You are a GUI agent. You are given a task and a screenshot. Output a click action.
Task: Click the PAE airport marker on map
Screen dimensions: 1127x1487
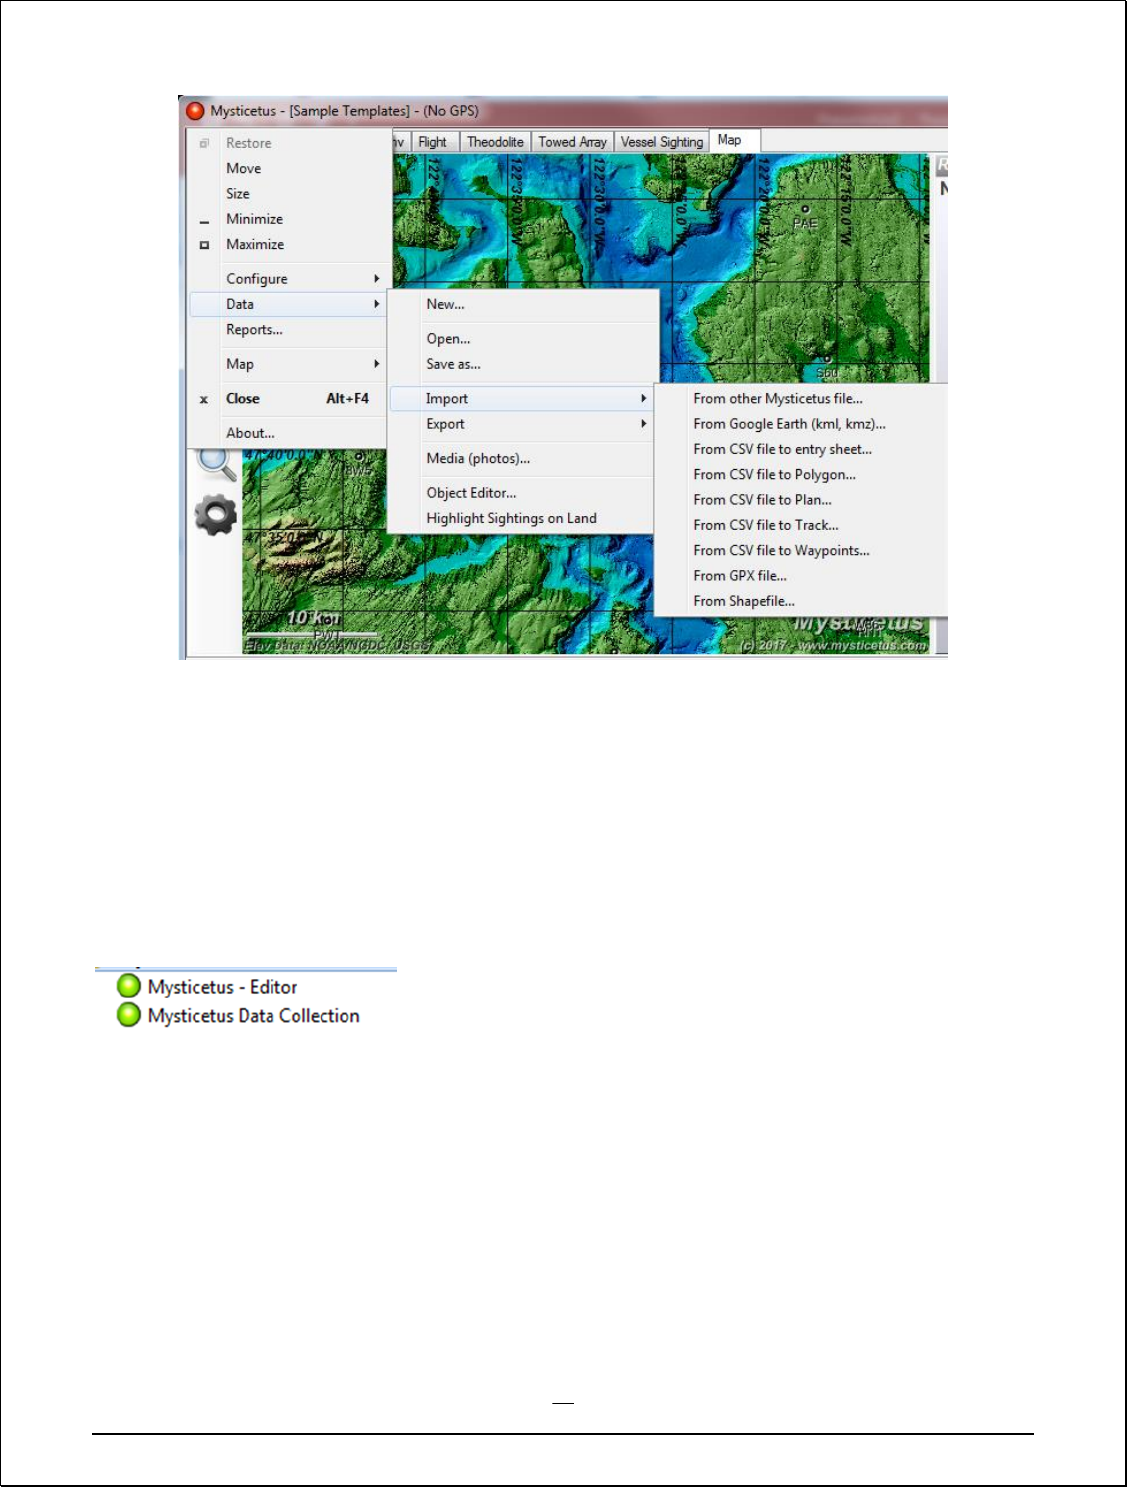click(804, 210)
